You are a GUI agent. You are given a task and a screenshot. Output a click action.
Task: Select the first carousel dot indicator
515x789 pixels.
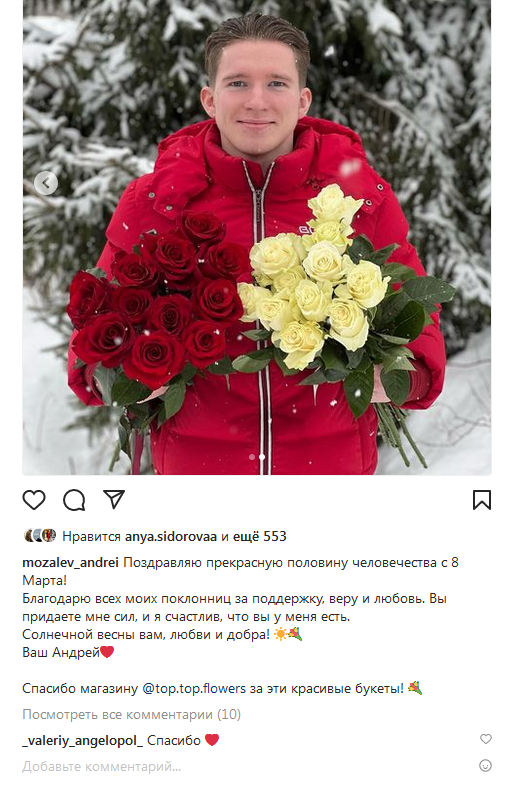tap(252, 457)
